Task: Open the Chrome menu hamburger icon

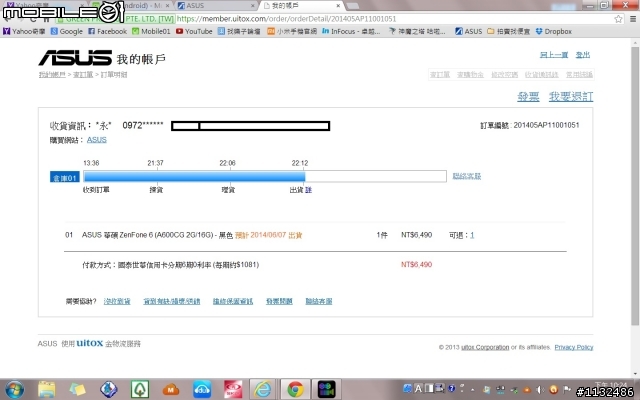Action: coord(633,19)
